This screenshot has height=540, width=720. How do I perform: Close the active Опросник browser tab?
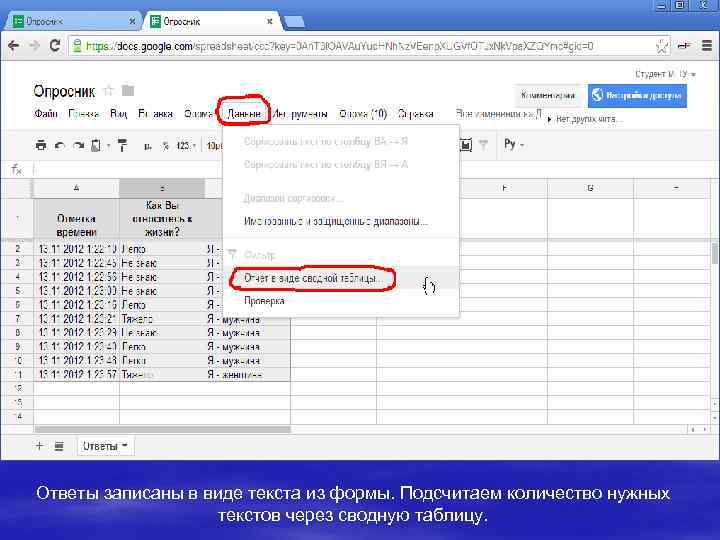pyautogui.click(x=270, y=21)
